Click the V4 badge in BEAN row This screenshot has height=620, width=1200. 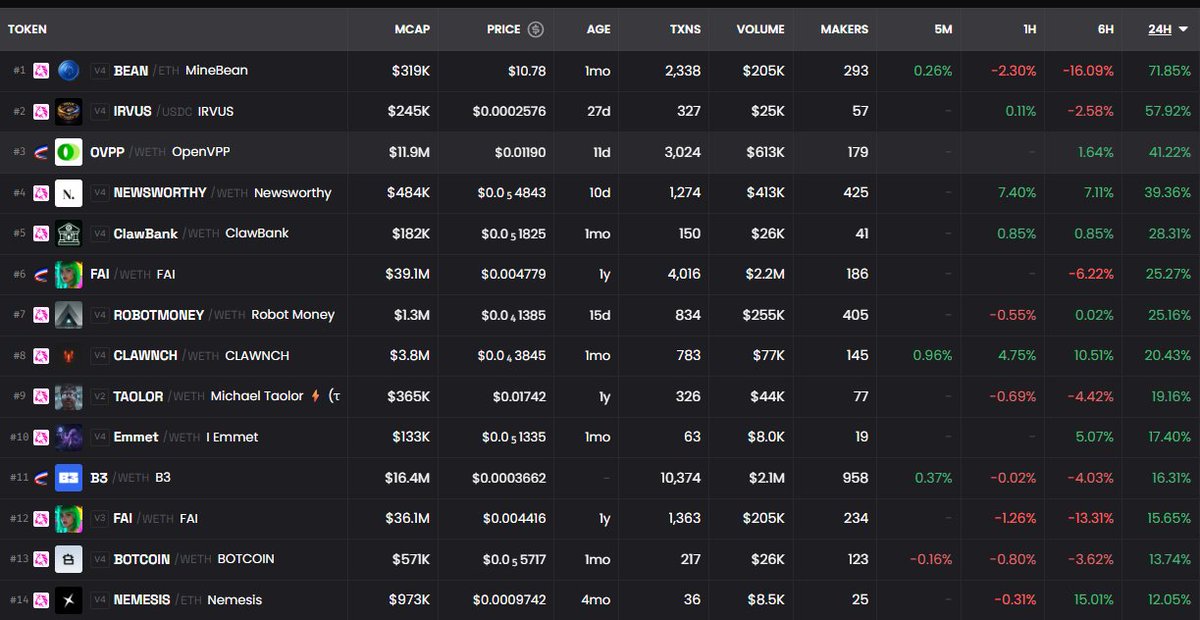coord(99,71)
